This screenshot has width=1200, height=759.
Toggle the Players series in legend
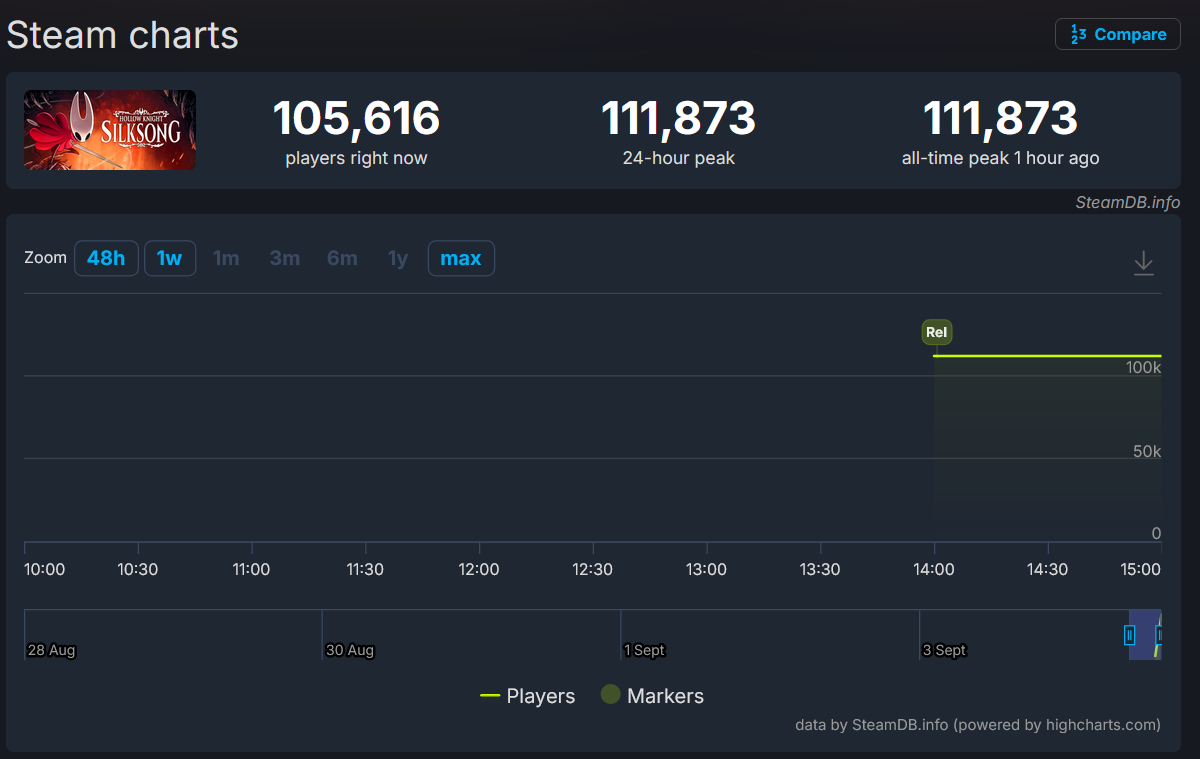(x=528, y=696)
